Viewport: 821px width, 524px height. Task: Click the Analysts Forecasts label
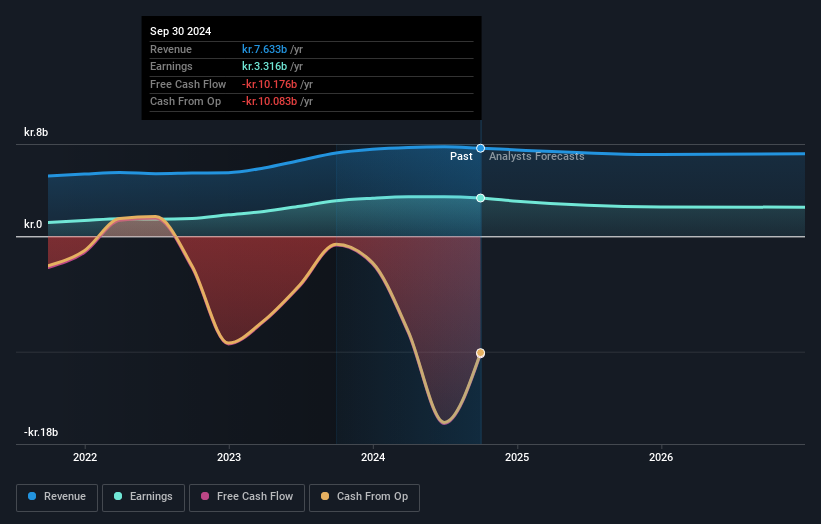(x=537, y=157)
